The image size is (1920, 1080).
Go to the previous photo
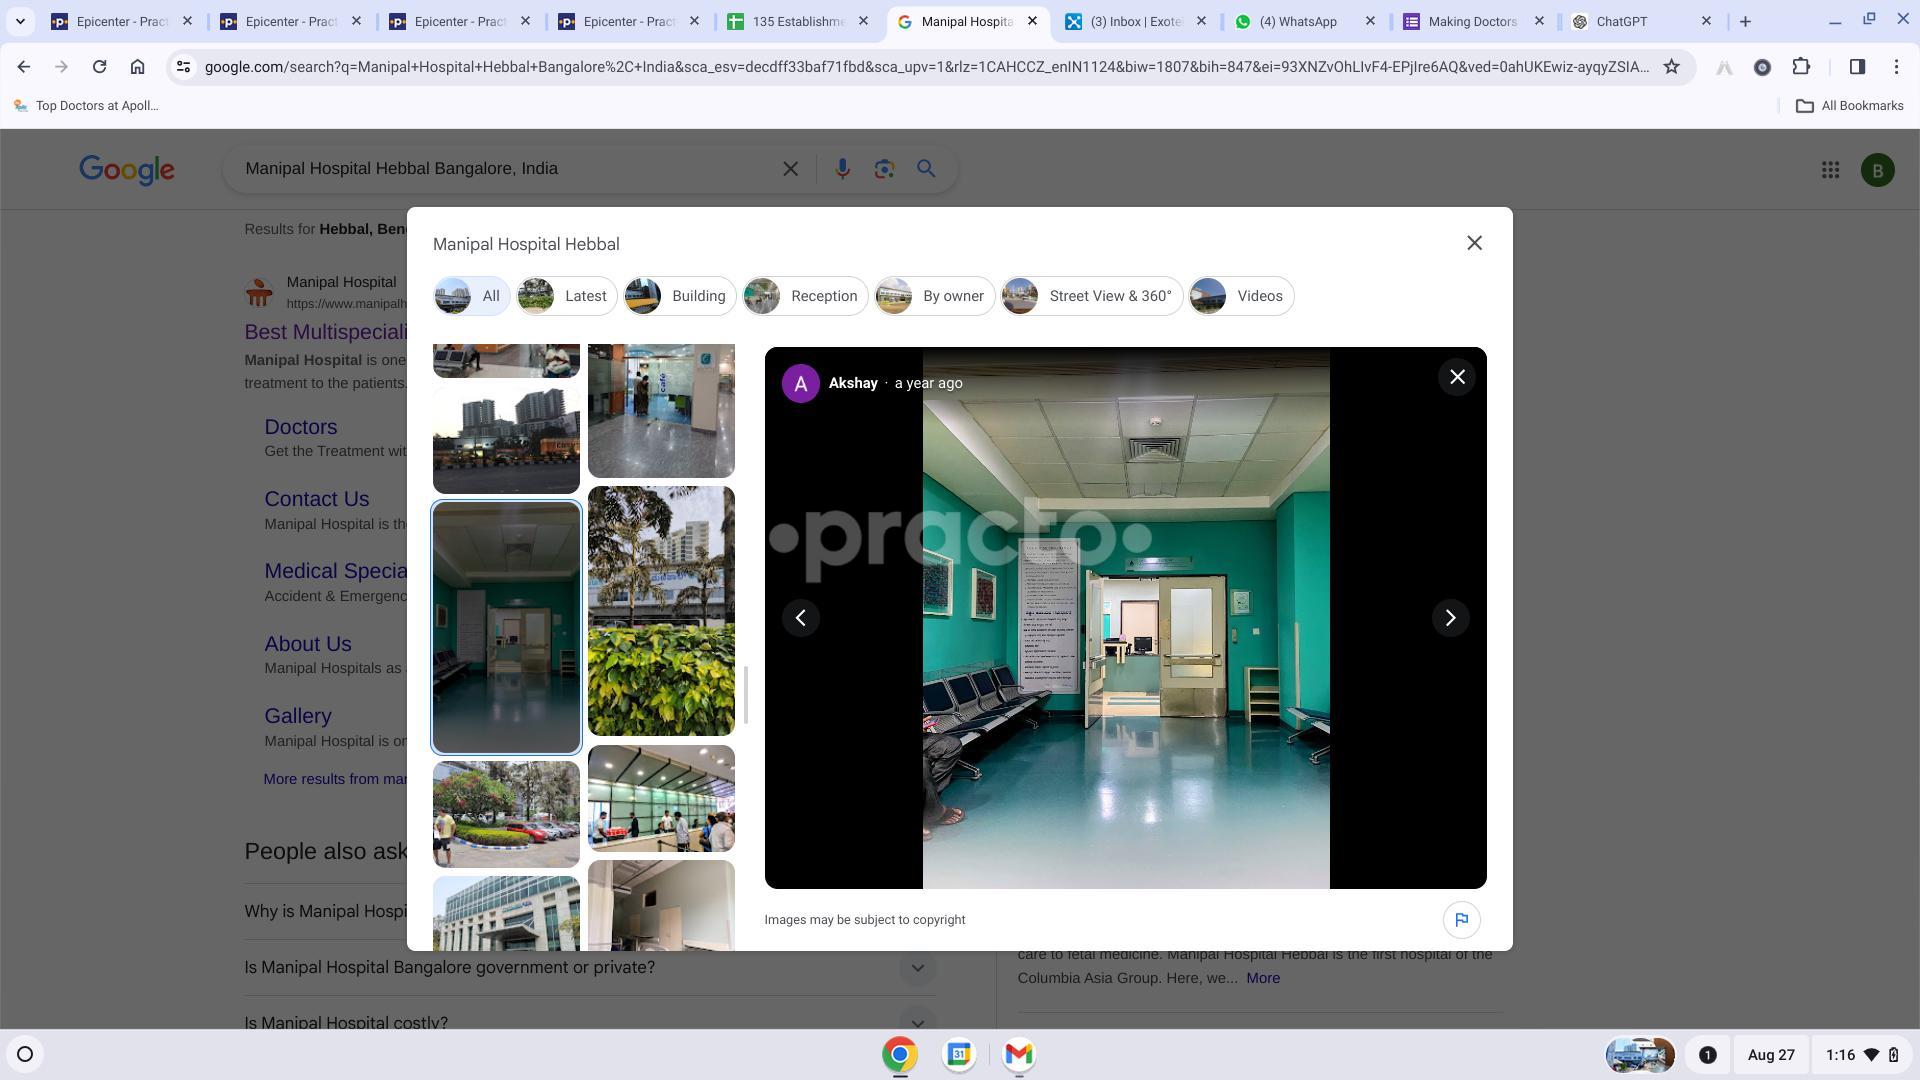point(800,618)
